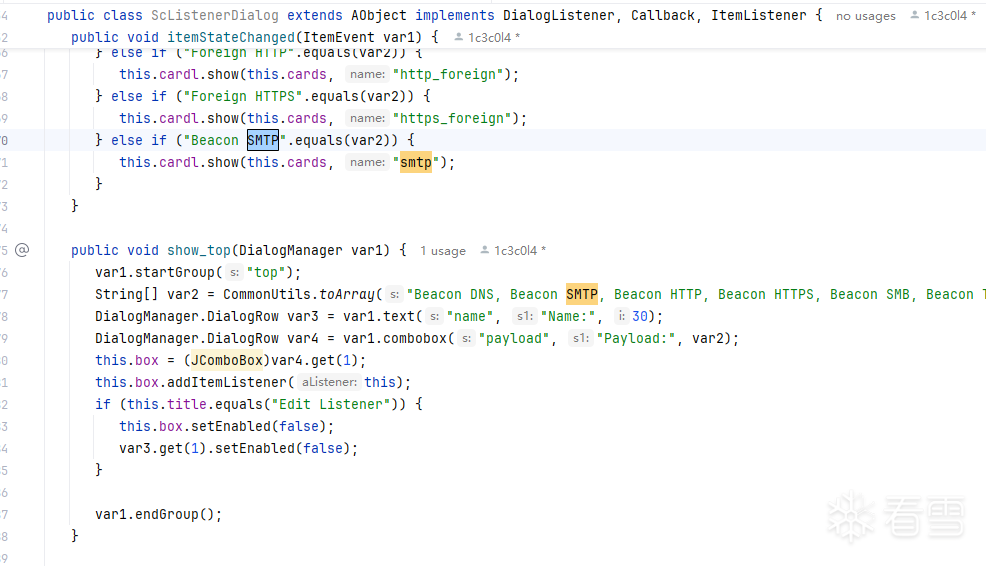
Task: Click author label 1c3c0l4 on the class header line
Action: [x=945, y=16]
